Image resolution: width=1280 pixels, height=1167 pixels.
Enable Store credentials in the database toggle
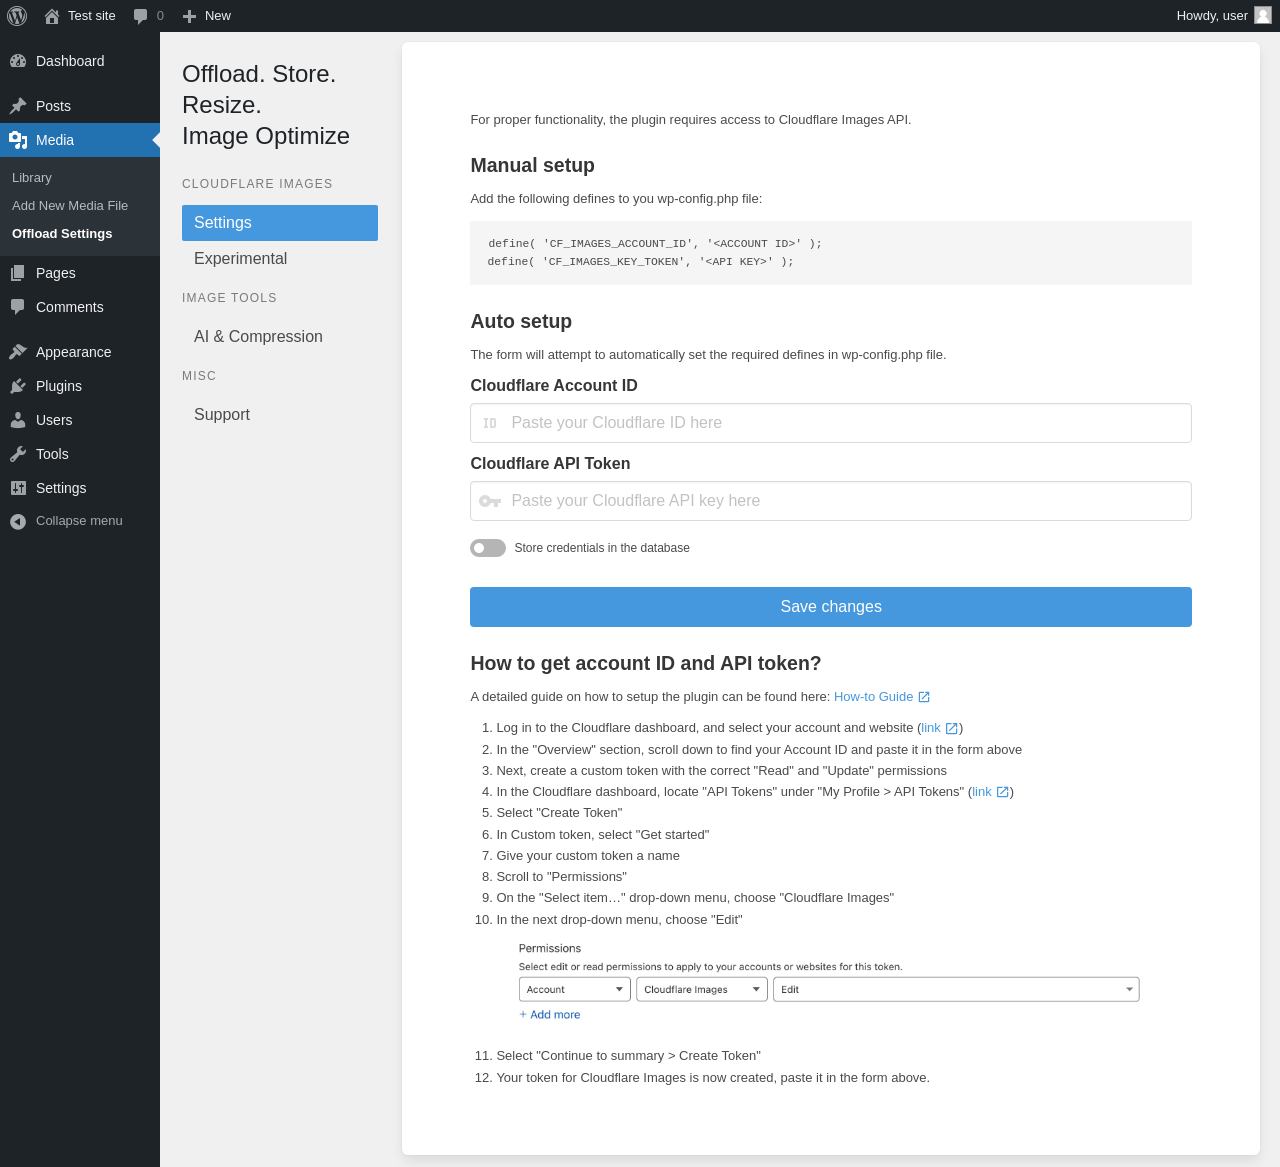pos(488,548)
